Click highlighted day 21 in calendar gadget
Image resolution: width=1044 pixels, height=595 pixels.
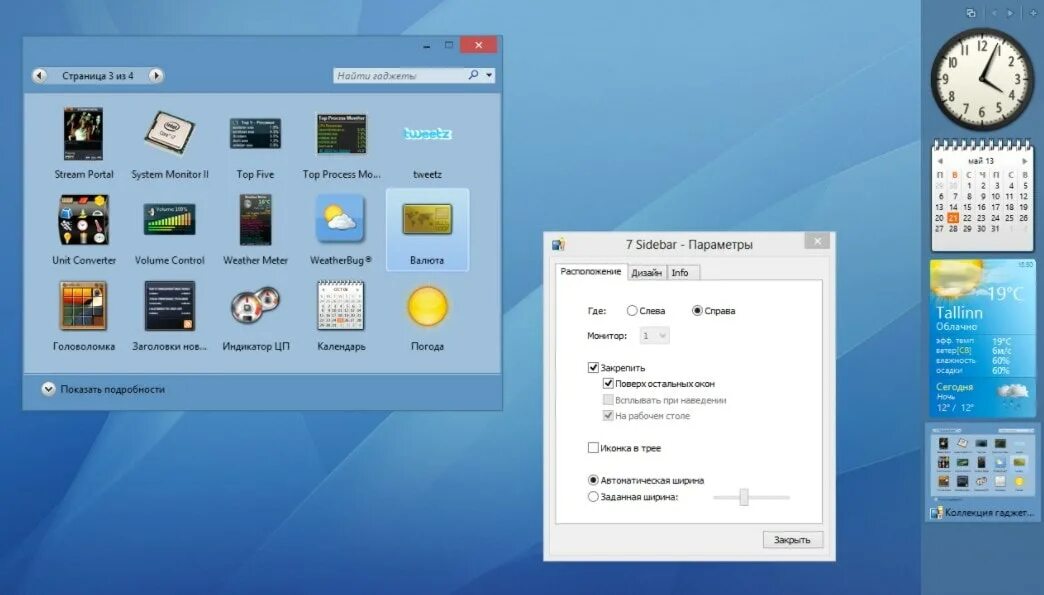pos(953,218)
